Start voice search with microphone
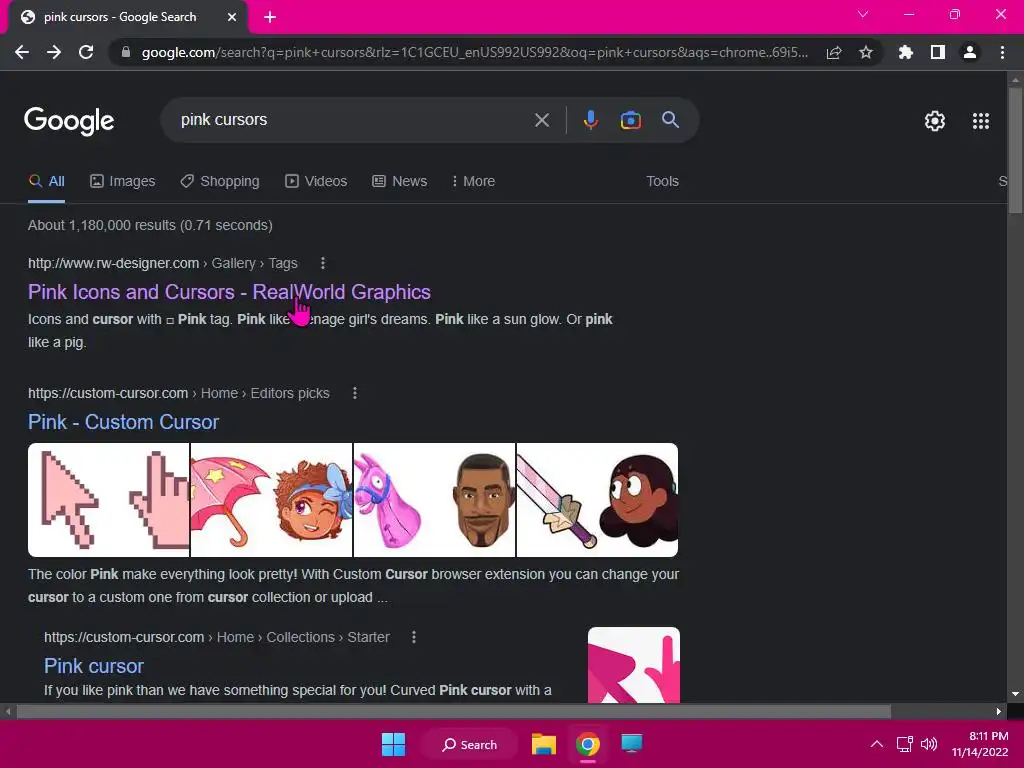The image size is (1024, 768). tap(590, 120)
